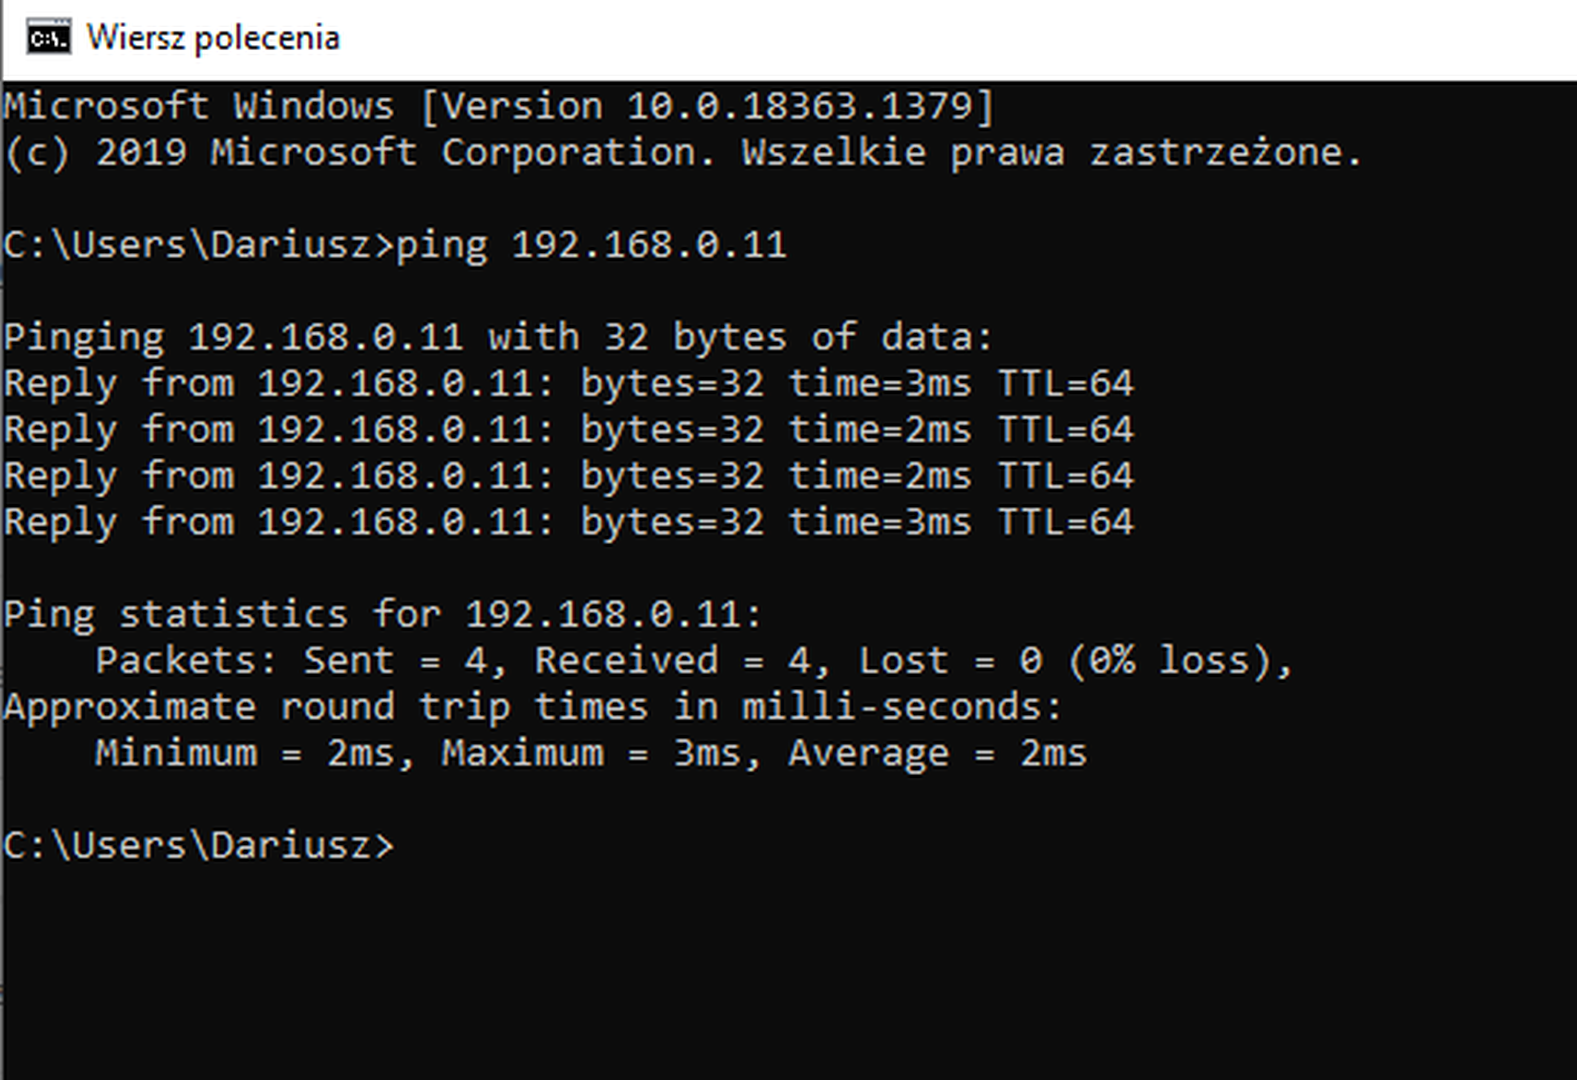
Task: Click "bytes=32" on the third Reply line
Action: [672, 476]
